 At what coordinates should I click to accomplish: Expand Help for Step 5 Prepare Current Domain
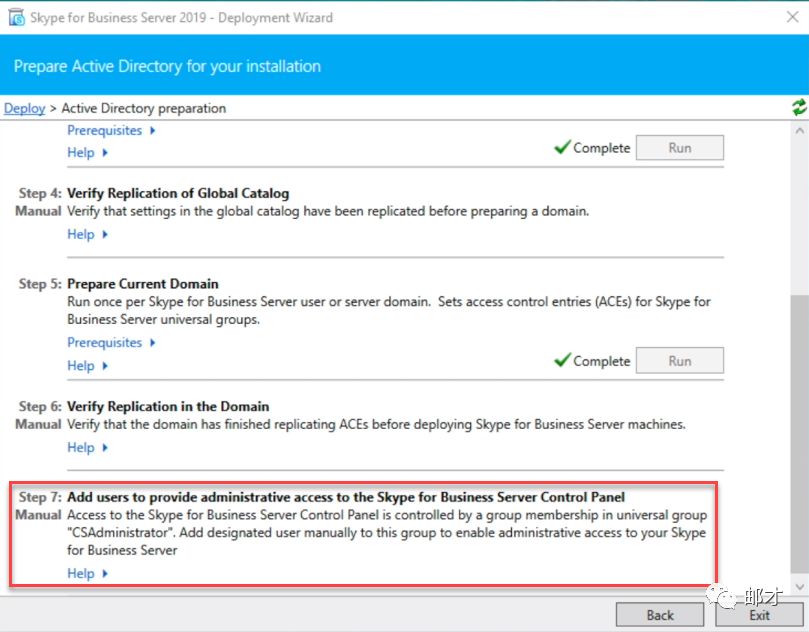(x=87, y=366)
